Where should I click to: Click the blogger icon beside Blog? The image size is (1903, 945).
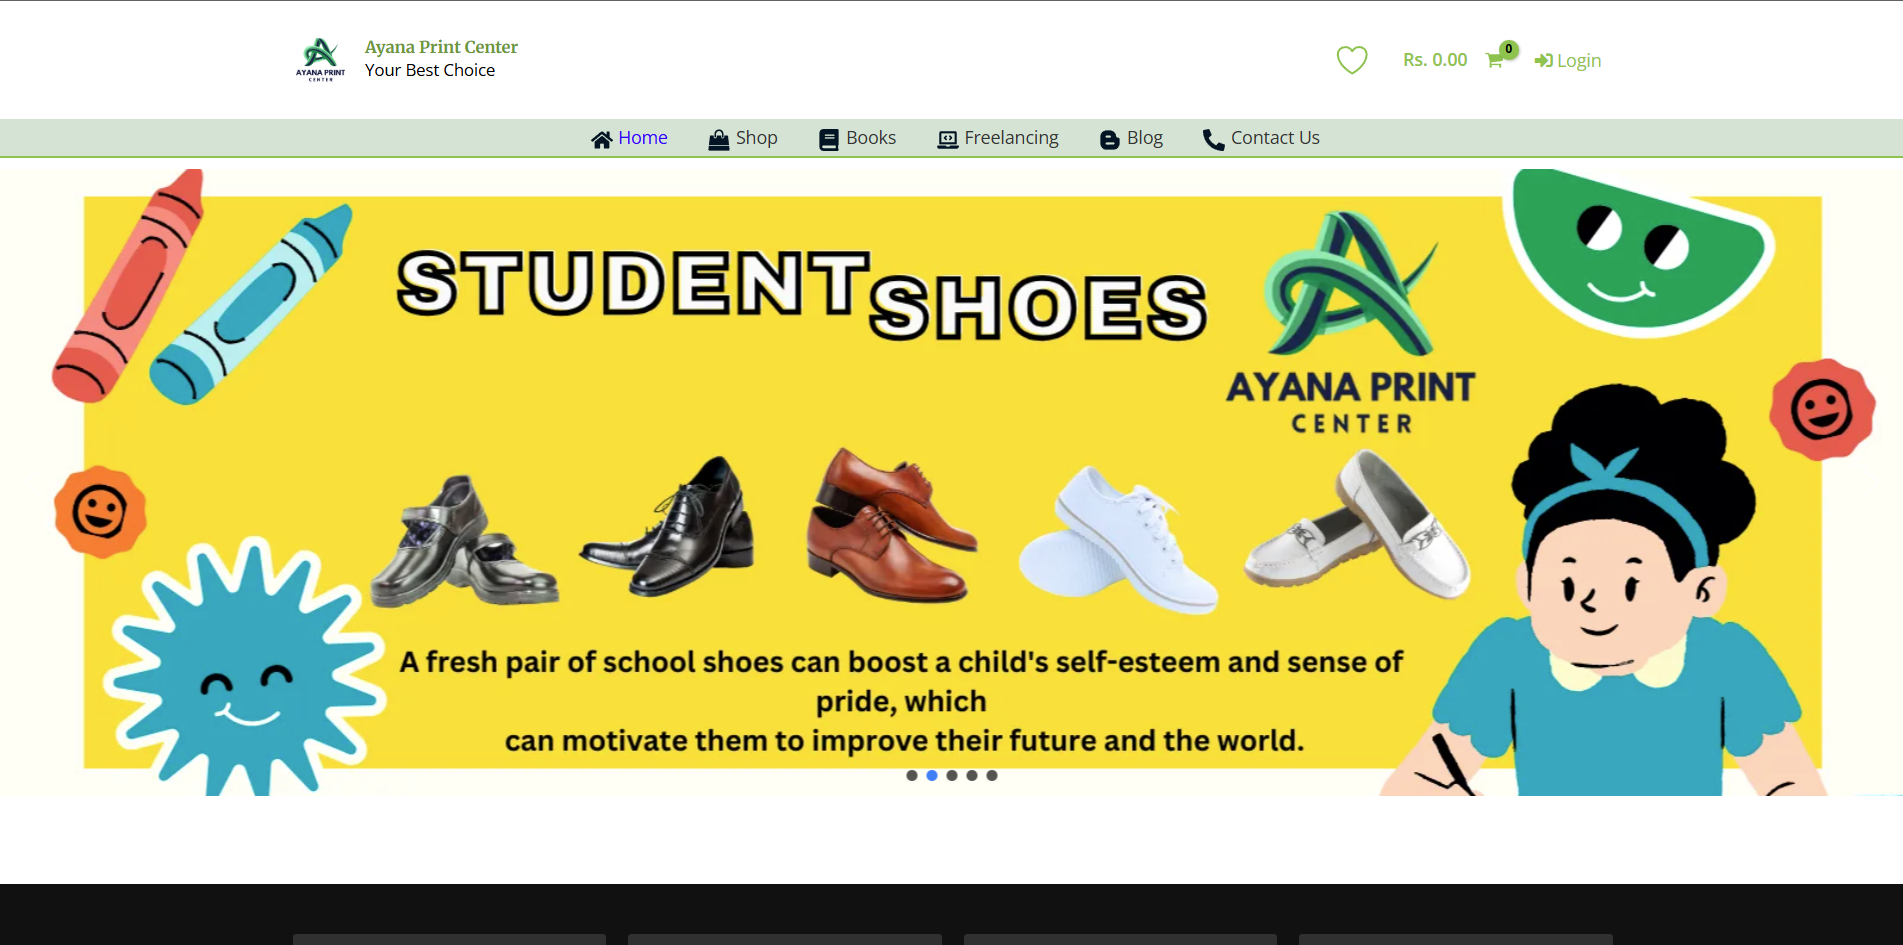click(1109, 140)
